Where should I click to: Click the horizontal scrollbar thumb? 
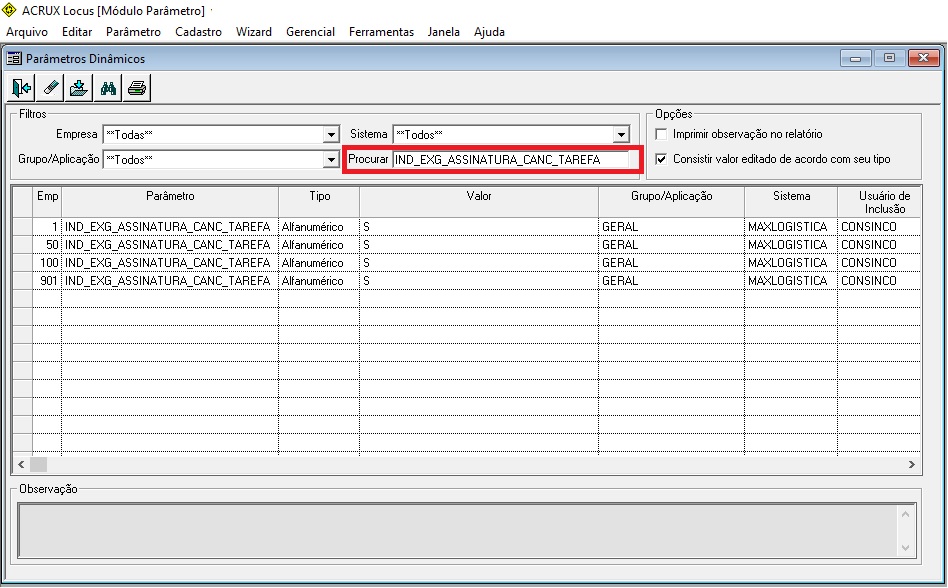tap(38, 465)
